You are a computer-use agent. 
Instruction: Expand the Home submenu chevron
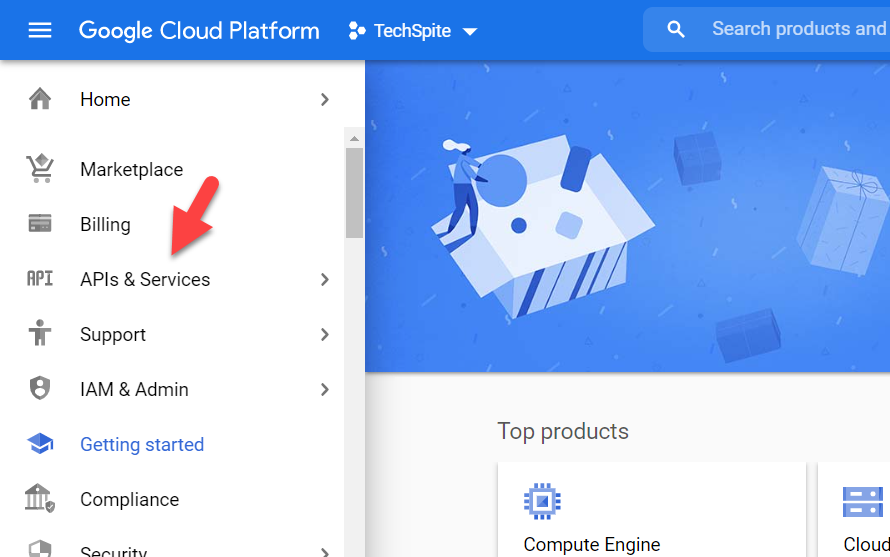point(324,100)
